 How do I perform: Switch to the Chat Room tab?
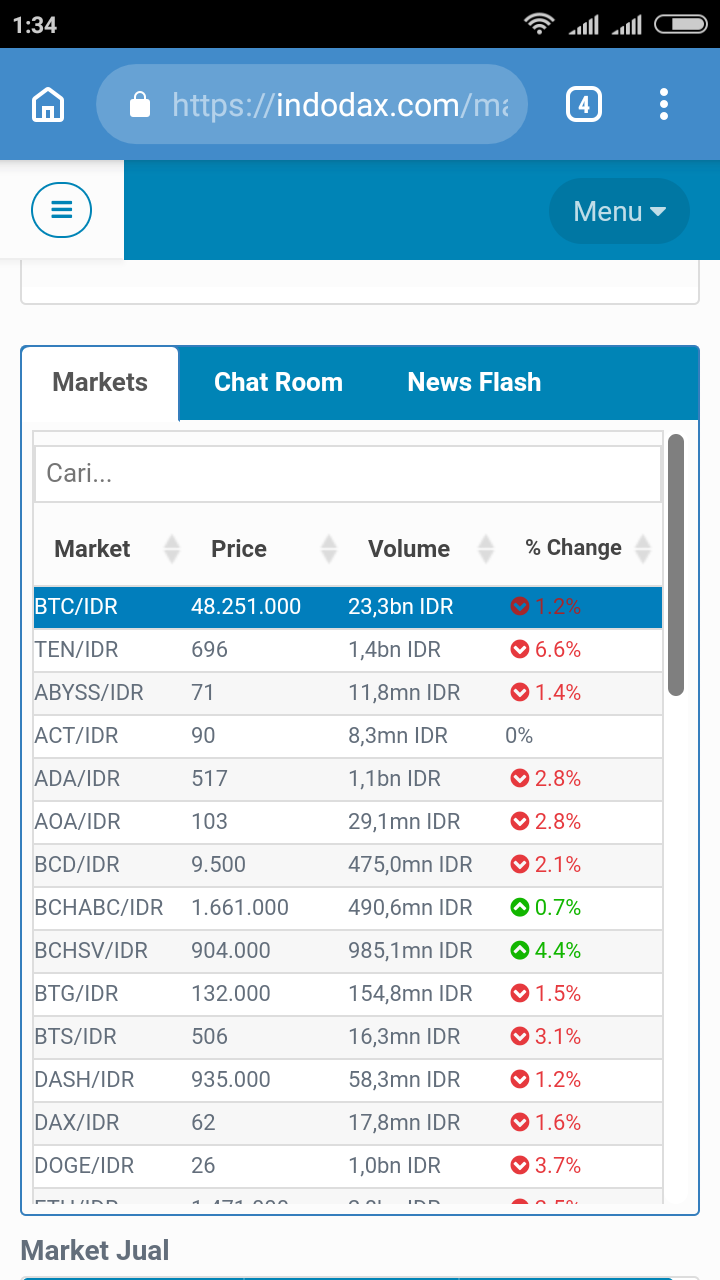(278, 382)
